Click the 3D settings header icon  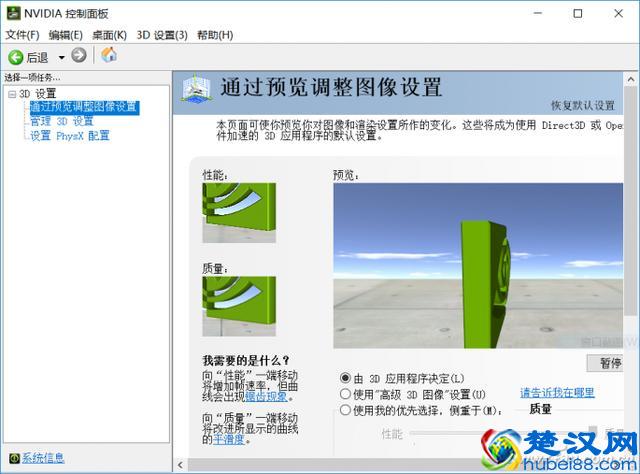200,91
